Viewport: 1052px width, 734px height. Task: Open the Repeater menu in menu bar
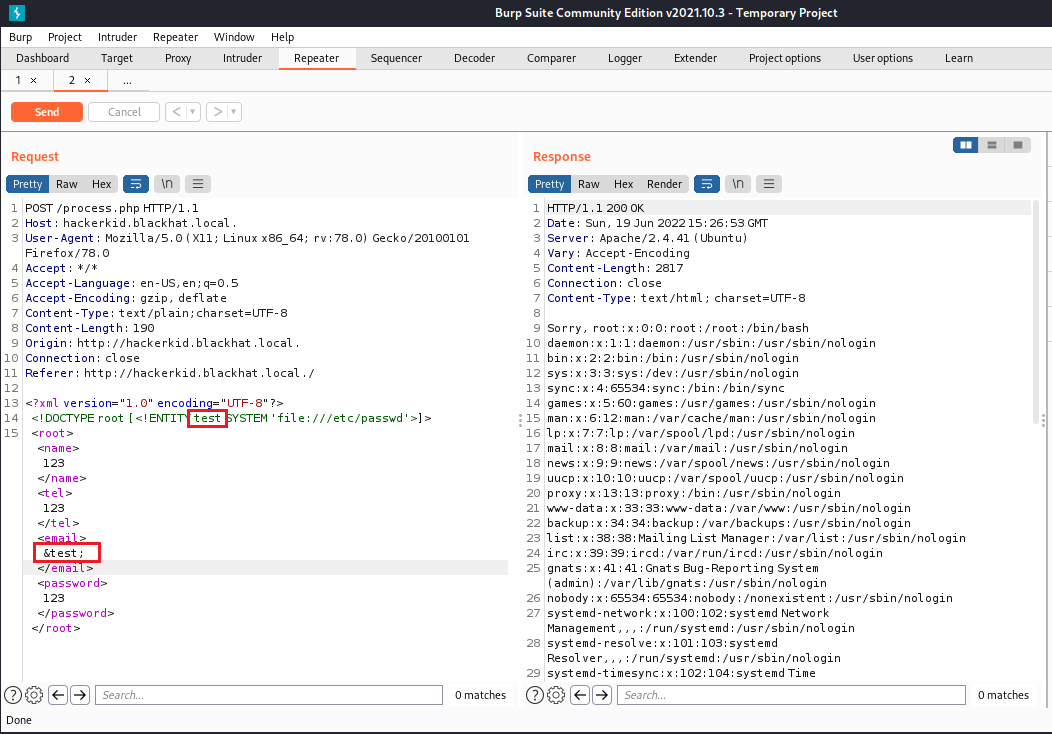(175, 37)
